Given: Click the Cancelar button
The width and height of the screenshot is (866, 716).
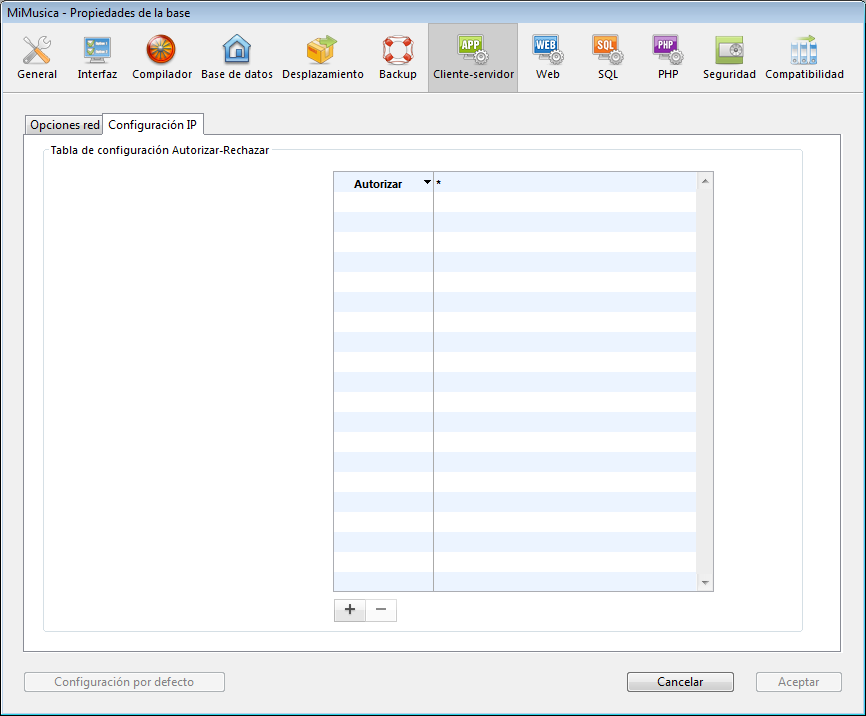Looking at the screenshot, I should coord(680,682).
